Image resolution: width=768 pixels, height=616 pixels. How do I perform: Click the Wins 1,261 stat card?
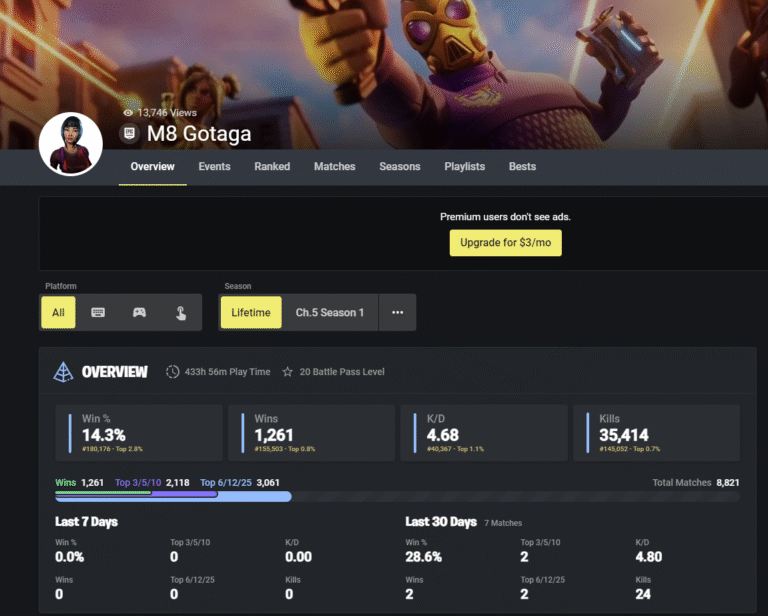[x=312, y=433]
